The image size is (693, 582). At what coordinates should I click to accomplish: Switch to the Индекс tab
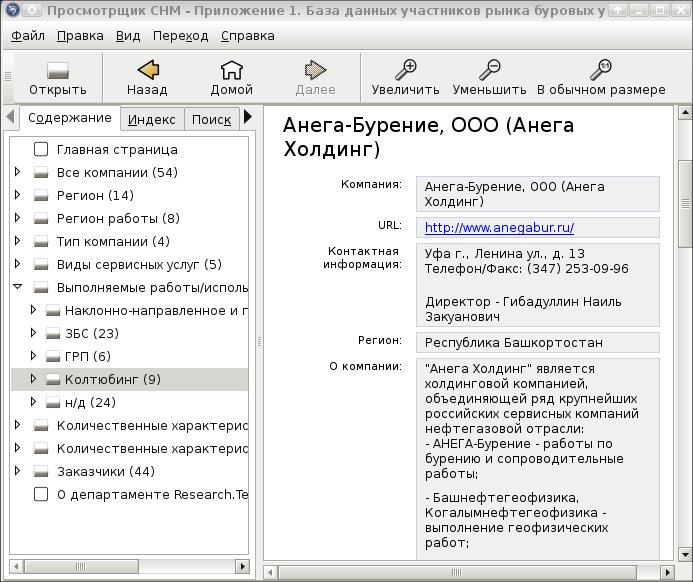point(152,120)
